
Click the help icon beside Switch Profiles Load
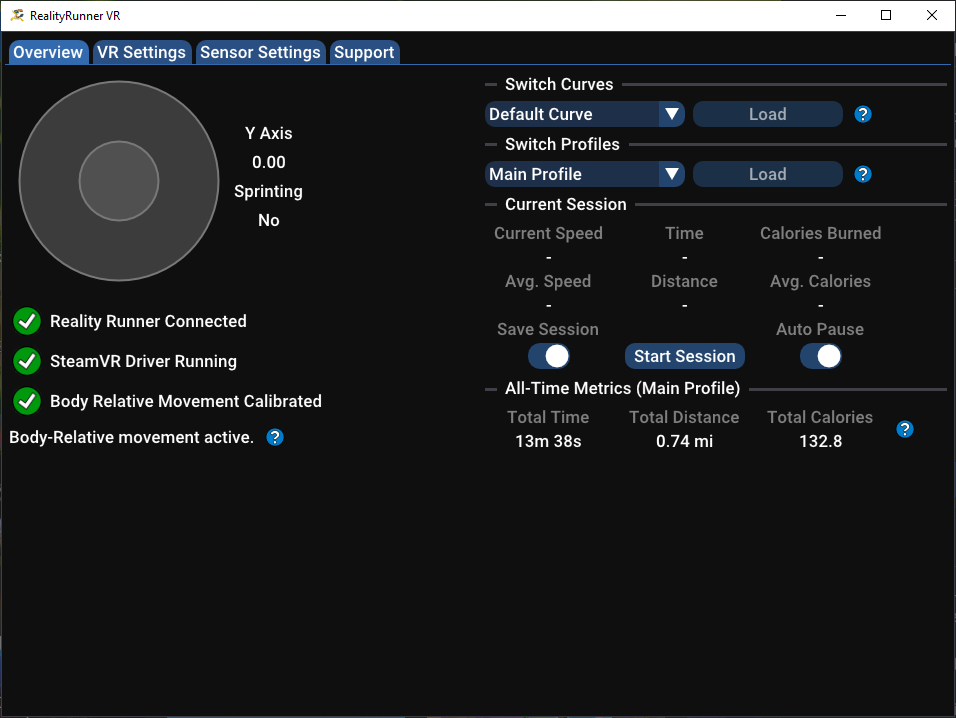pyautogui.click(x=863, y=174)
